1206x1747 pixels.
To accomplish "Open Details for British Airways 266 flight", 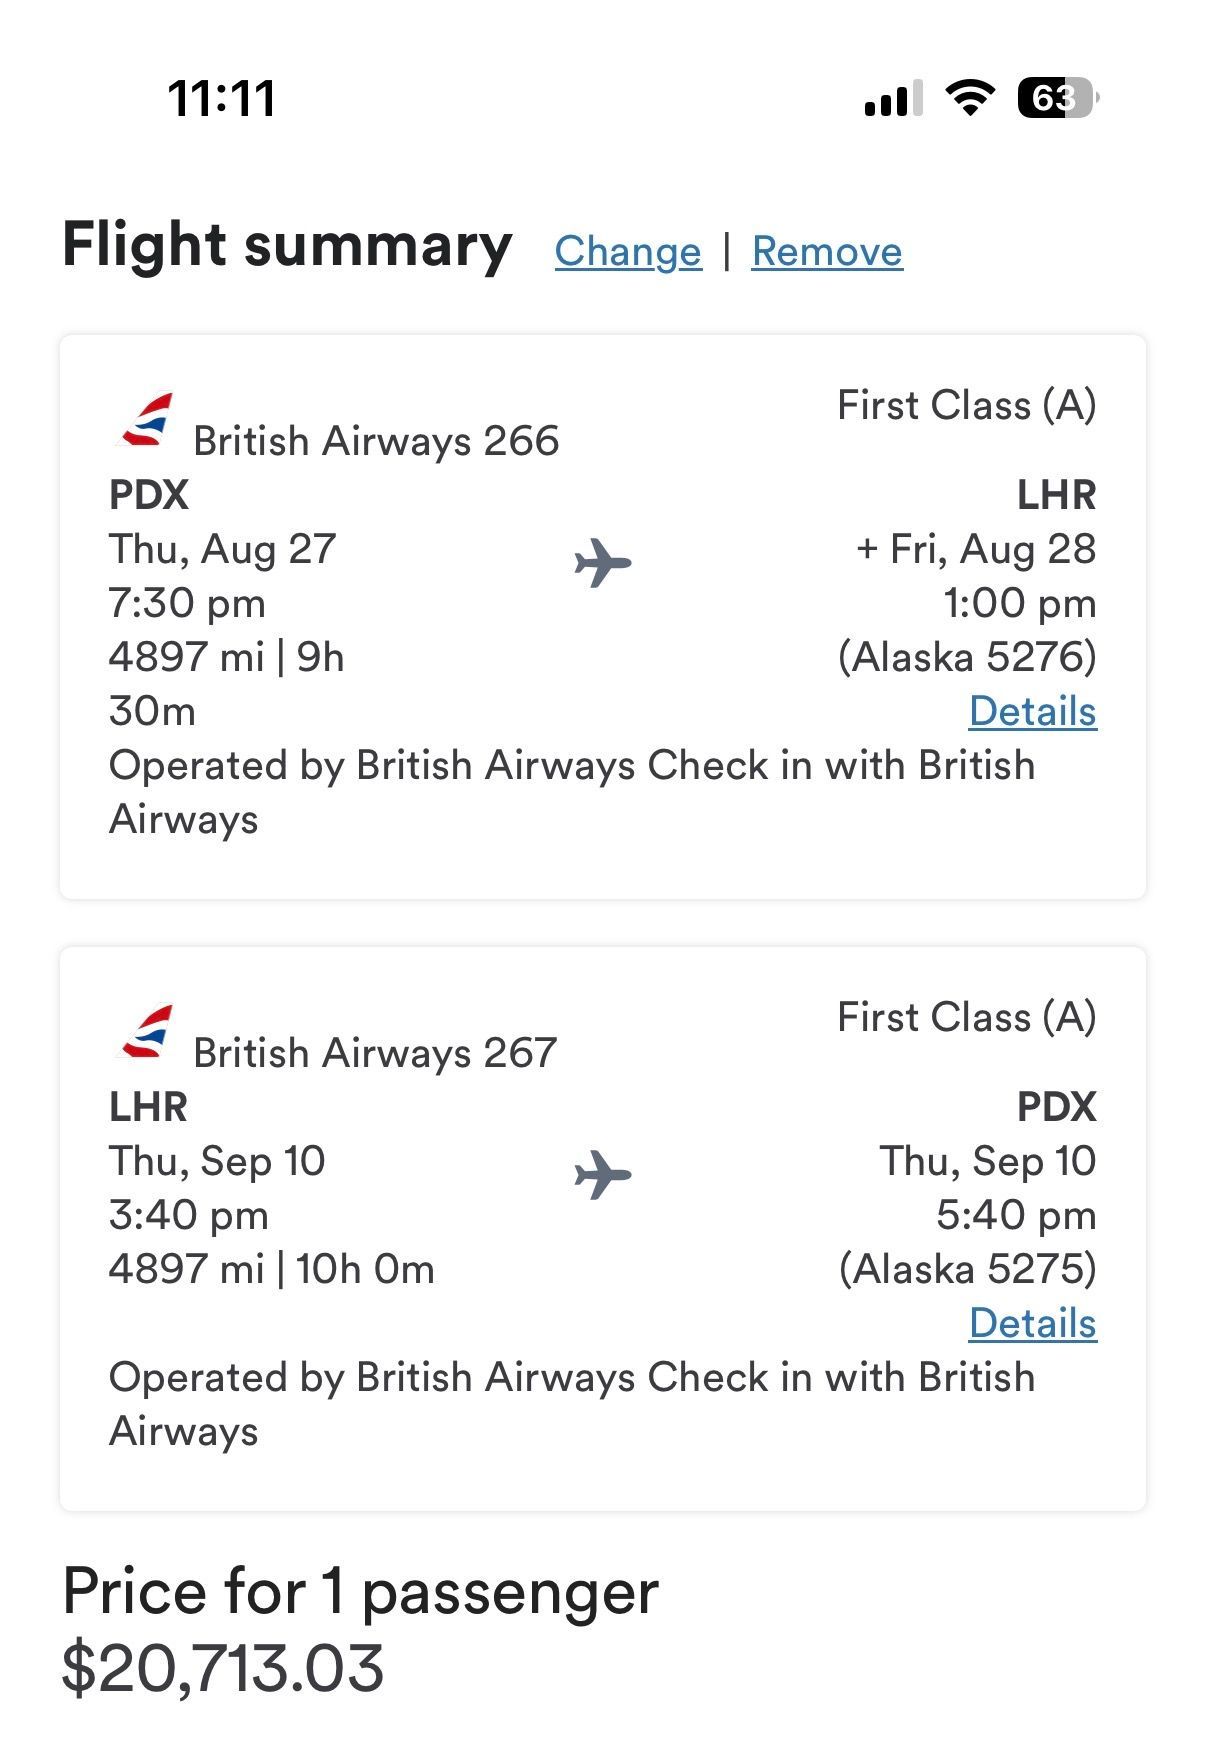I will tap(1032, 711).
